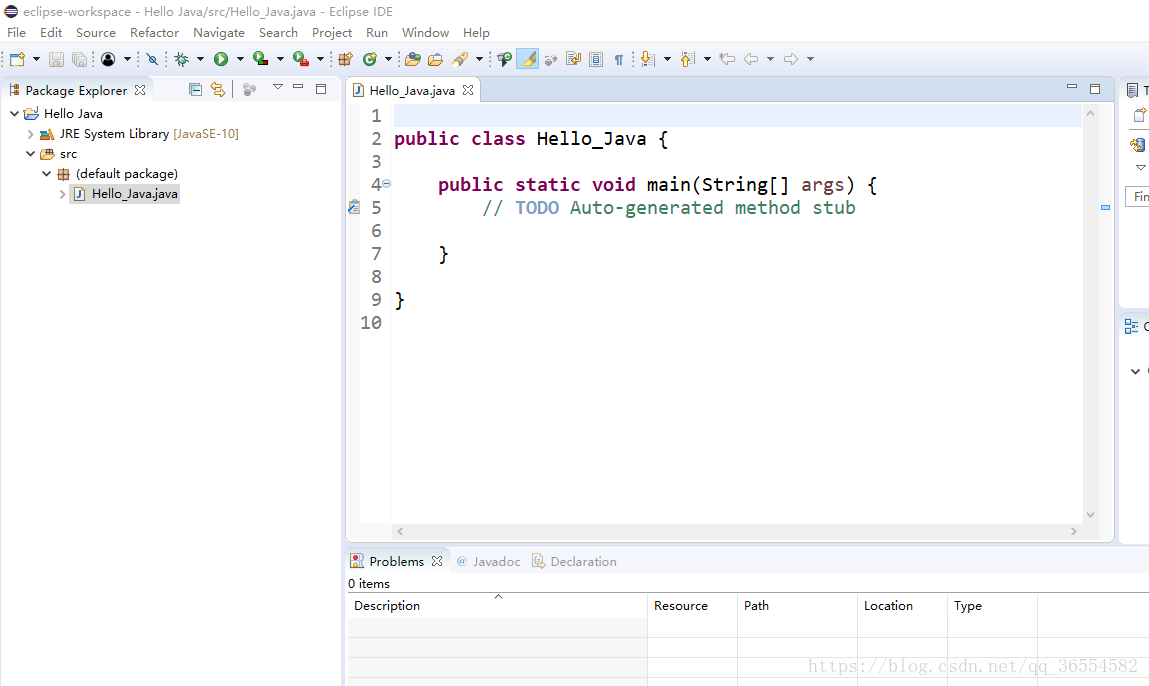Open Search dropdown arrow

479,59
